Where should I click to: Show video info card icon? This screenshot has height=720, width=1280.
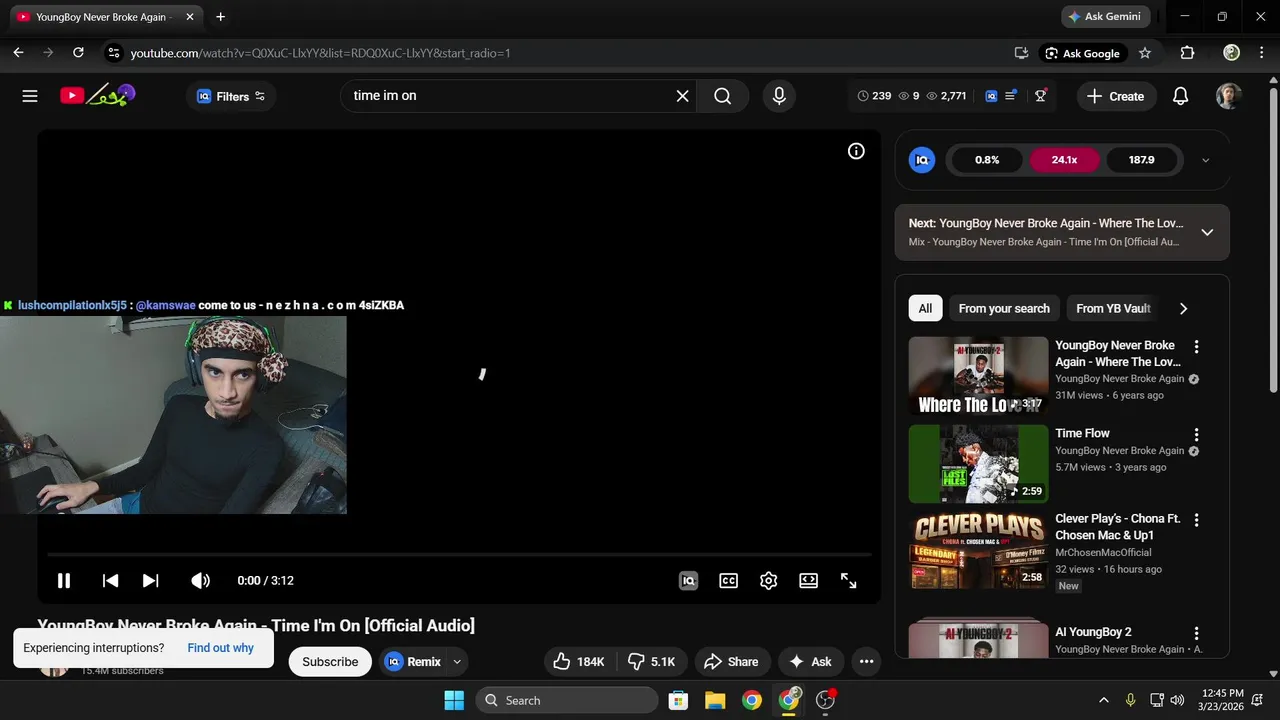856,151
